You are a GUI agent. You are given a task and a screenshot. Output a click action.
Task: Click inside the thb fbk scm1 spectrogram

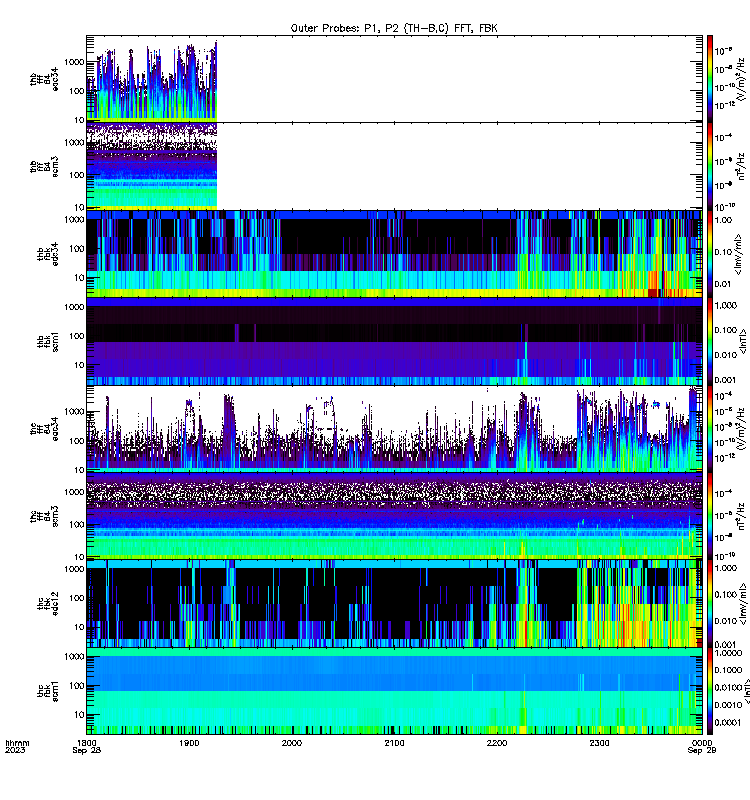click(394, 341)
